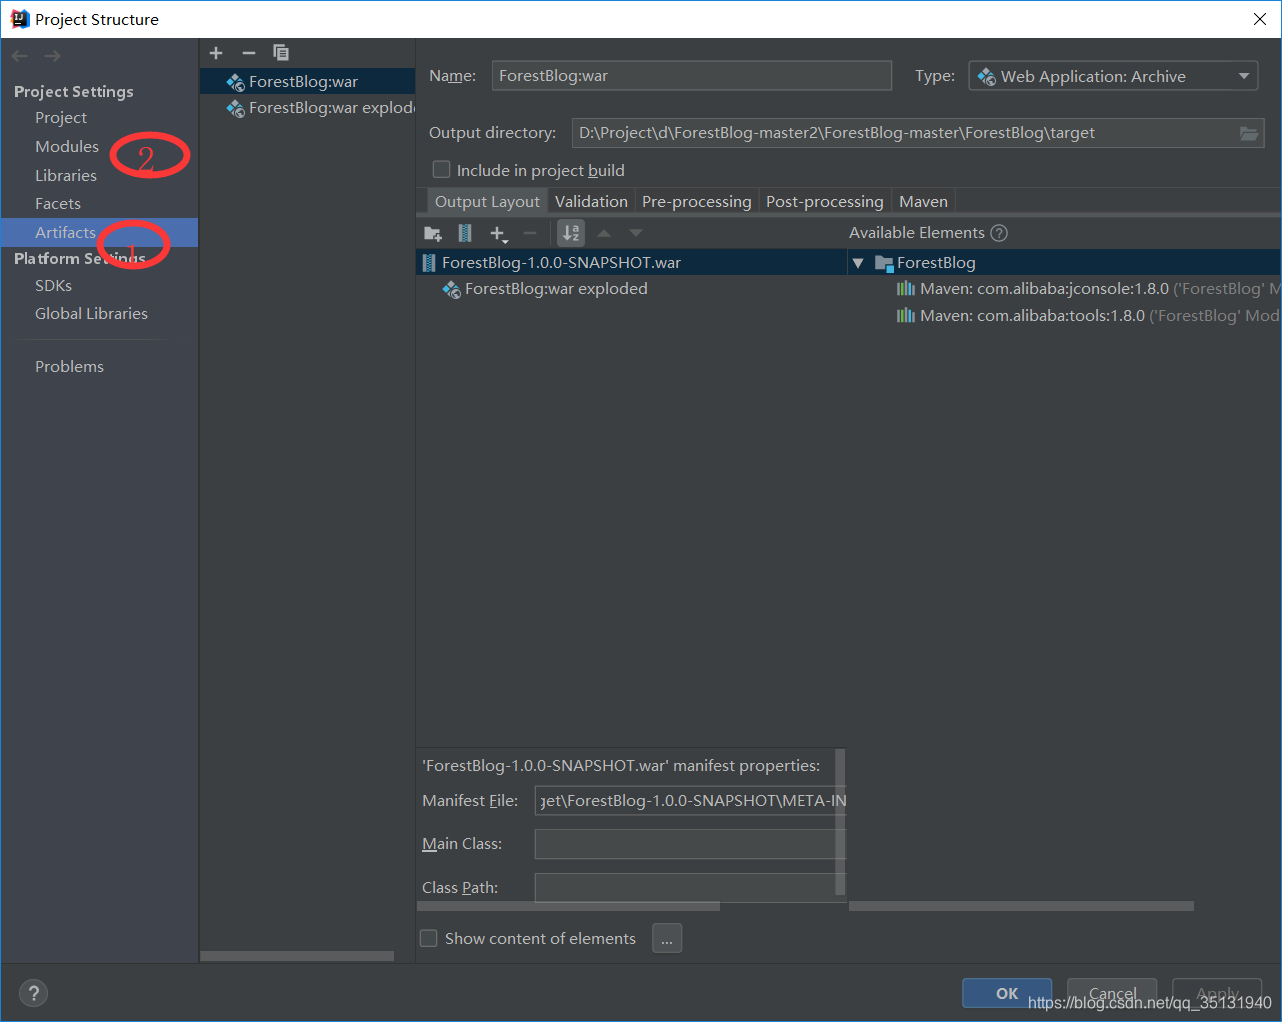The height and width of the screenshot is (1022, 1282).
Task: Open Facets settings section
Action: click(x=58, y=203)
